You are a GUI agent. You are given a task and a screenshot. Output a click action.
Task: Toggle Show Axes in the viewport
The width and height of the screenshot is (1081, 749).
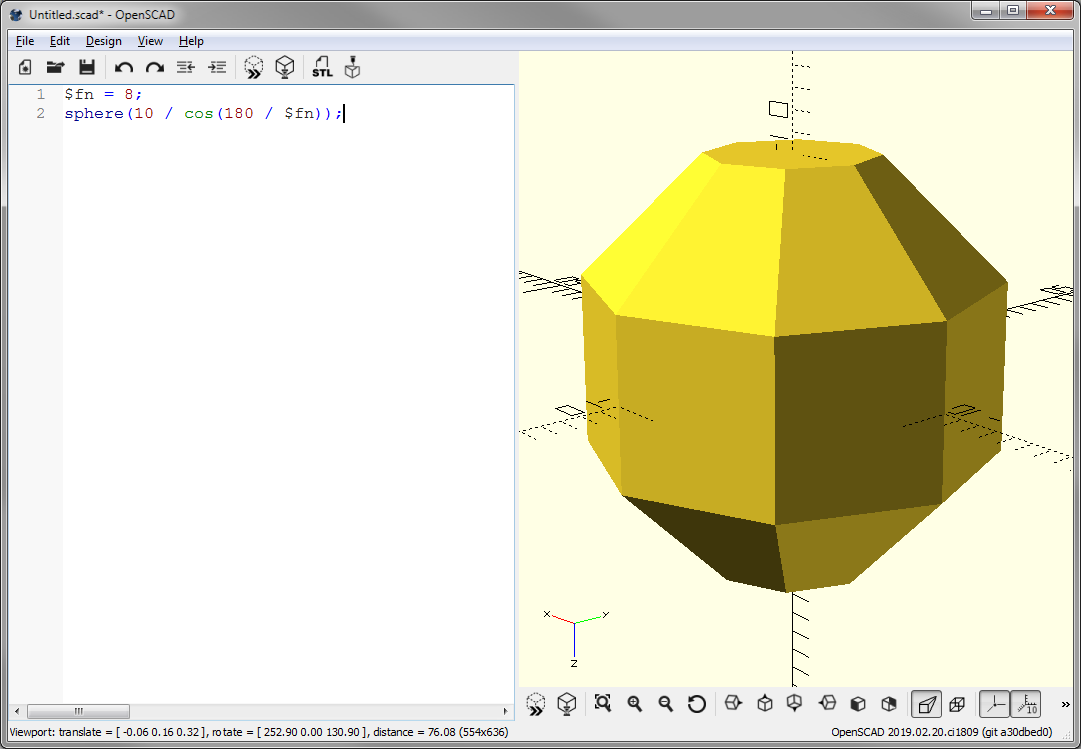pyautogui.click(x=994, y=703)
